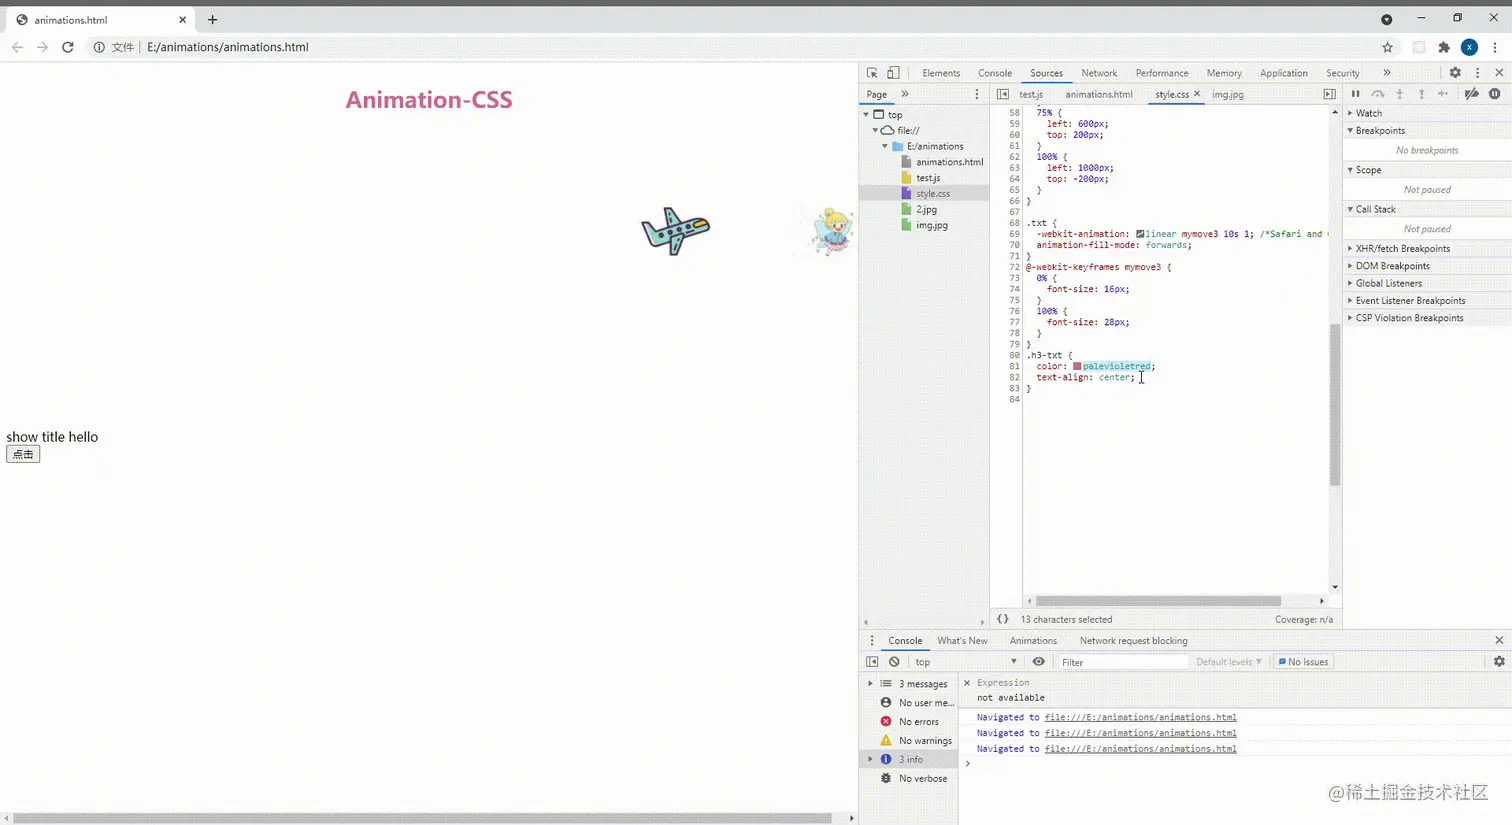The height and width of the screenshot is (825, 1512).
Task: Click the No Issues button
Action: 1303,662
